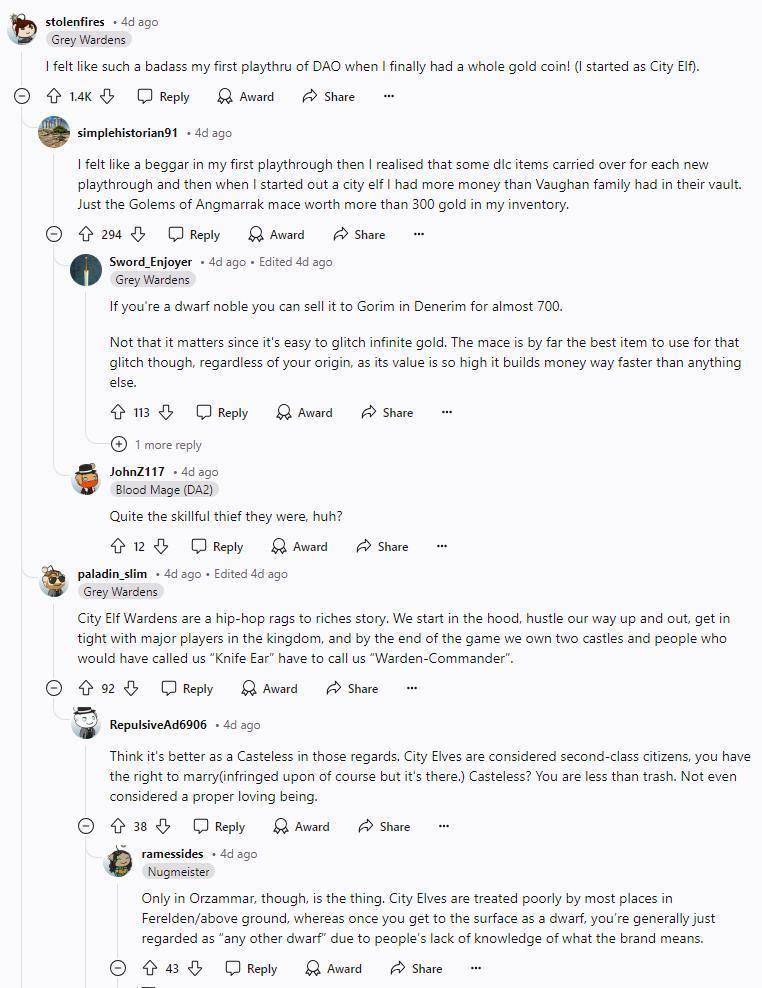Expand the 1 more reply link
Image resolution: width=762 pixels, height=988 pixels.
tap(157, 444)
